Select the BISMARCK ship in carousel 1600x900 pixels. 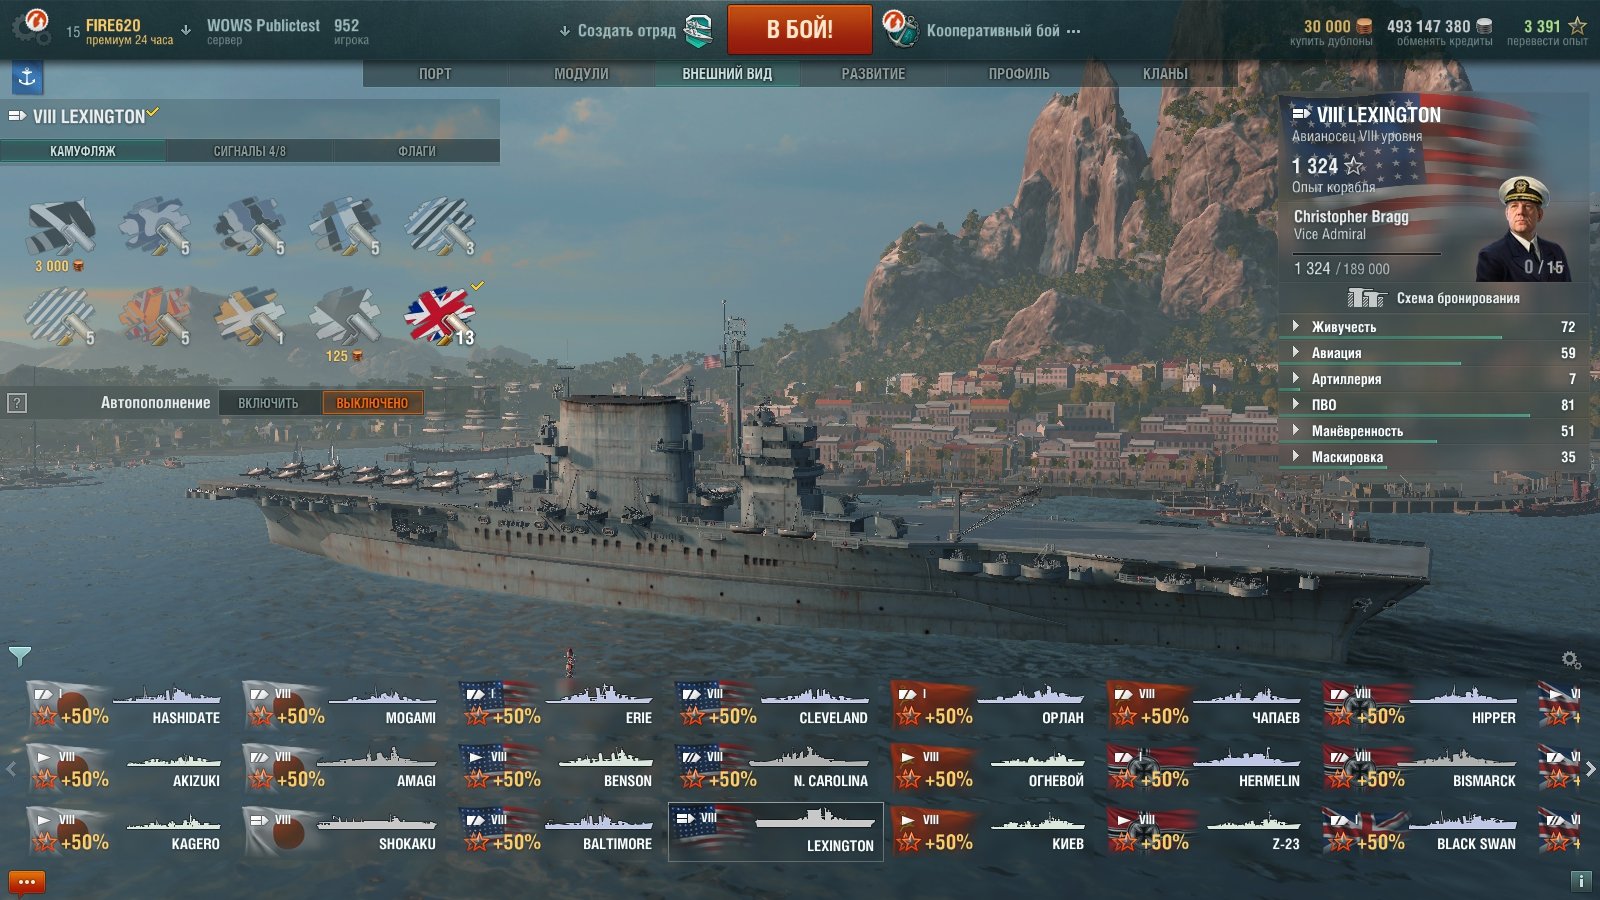coord(1421,769)
